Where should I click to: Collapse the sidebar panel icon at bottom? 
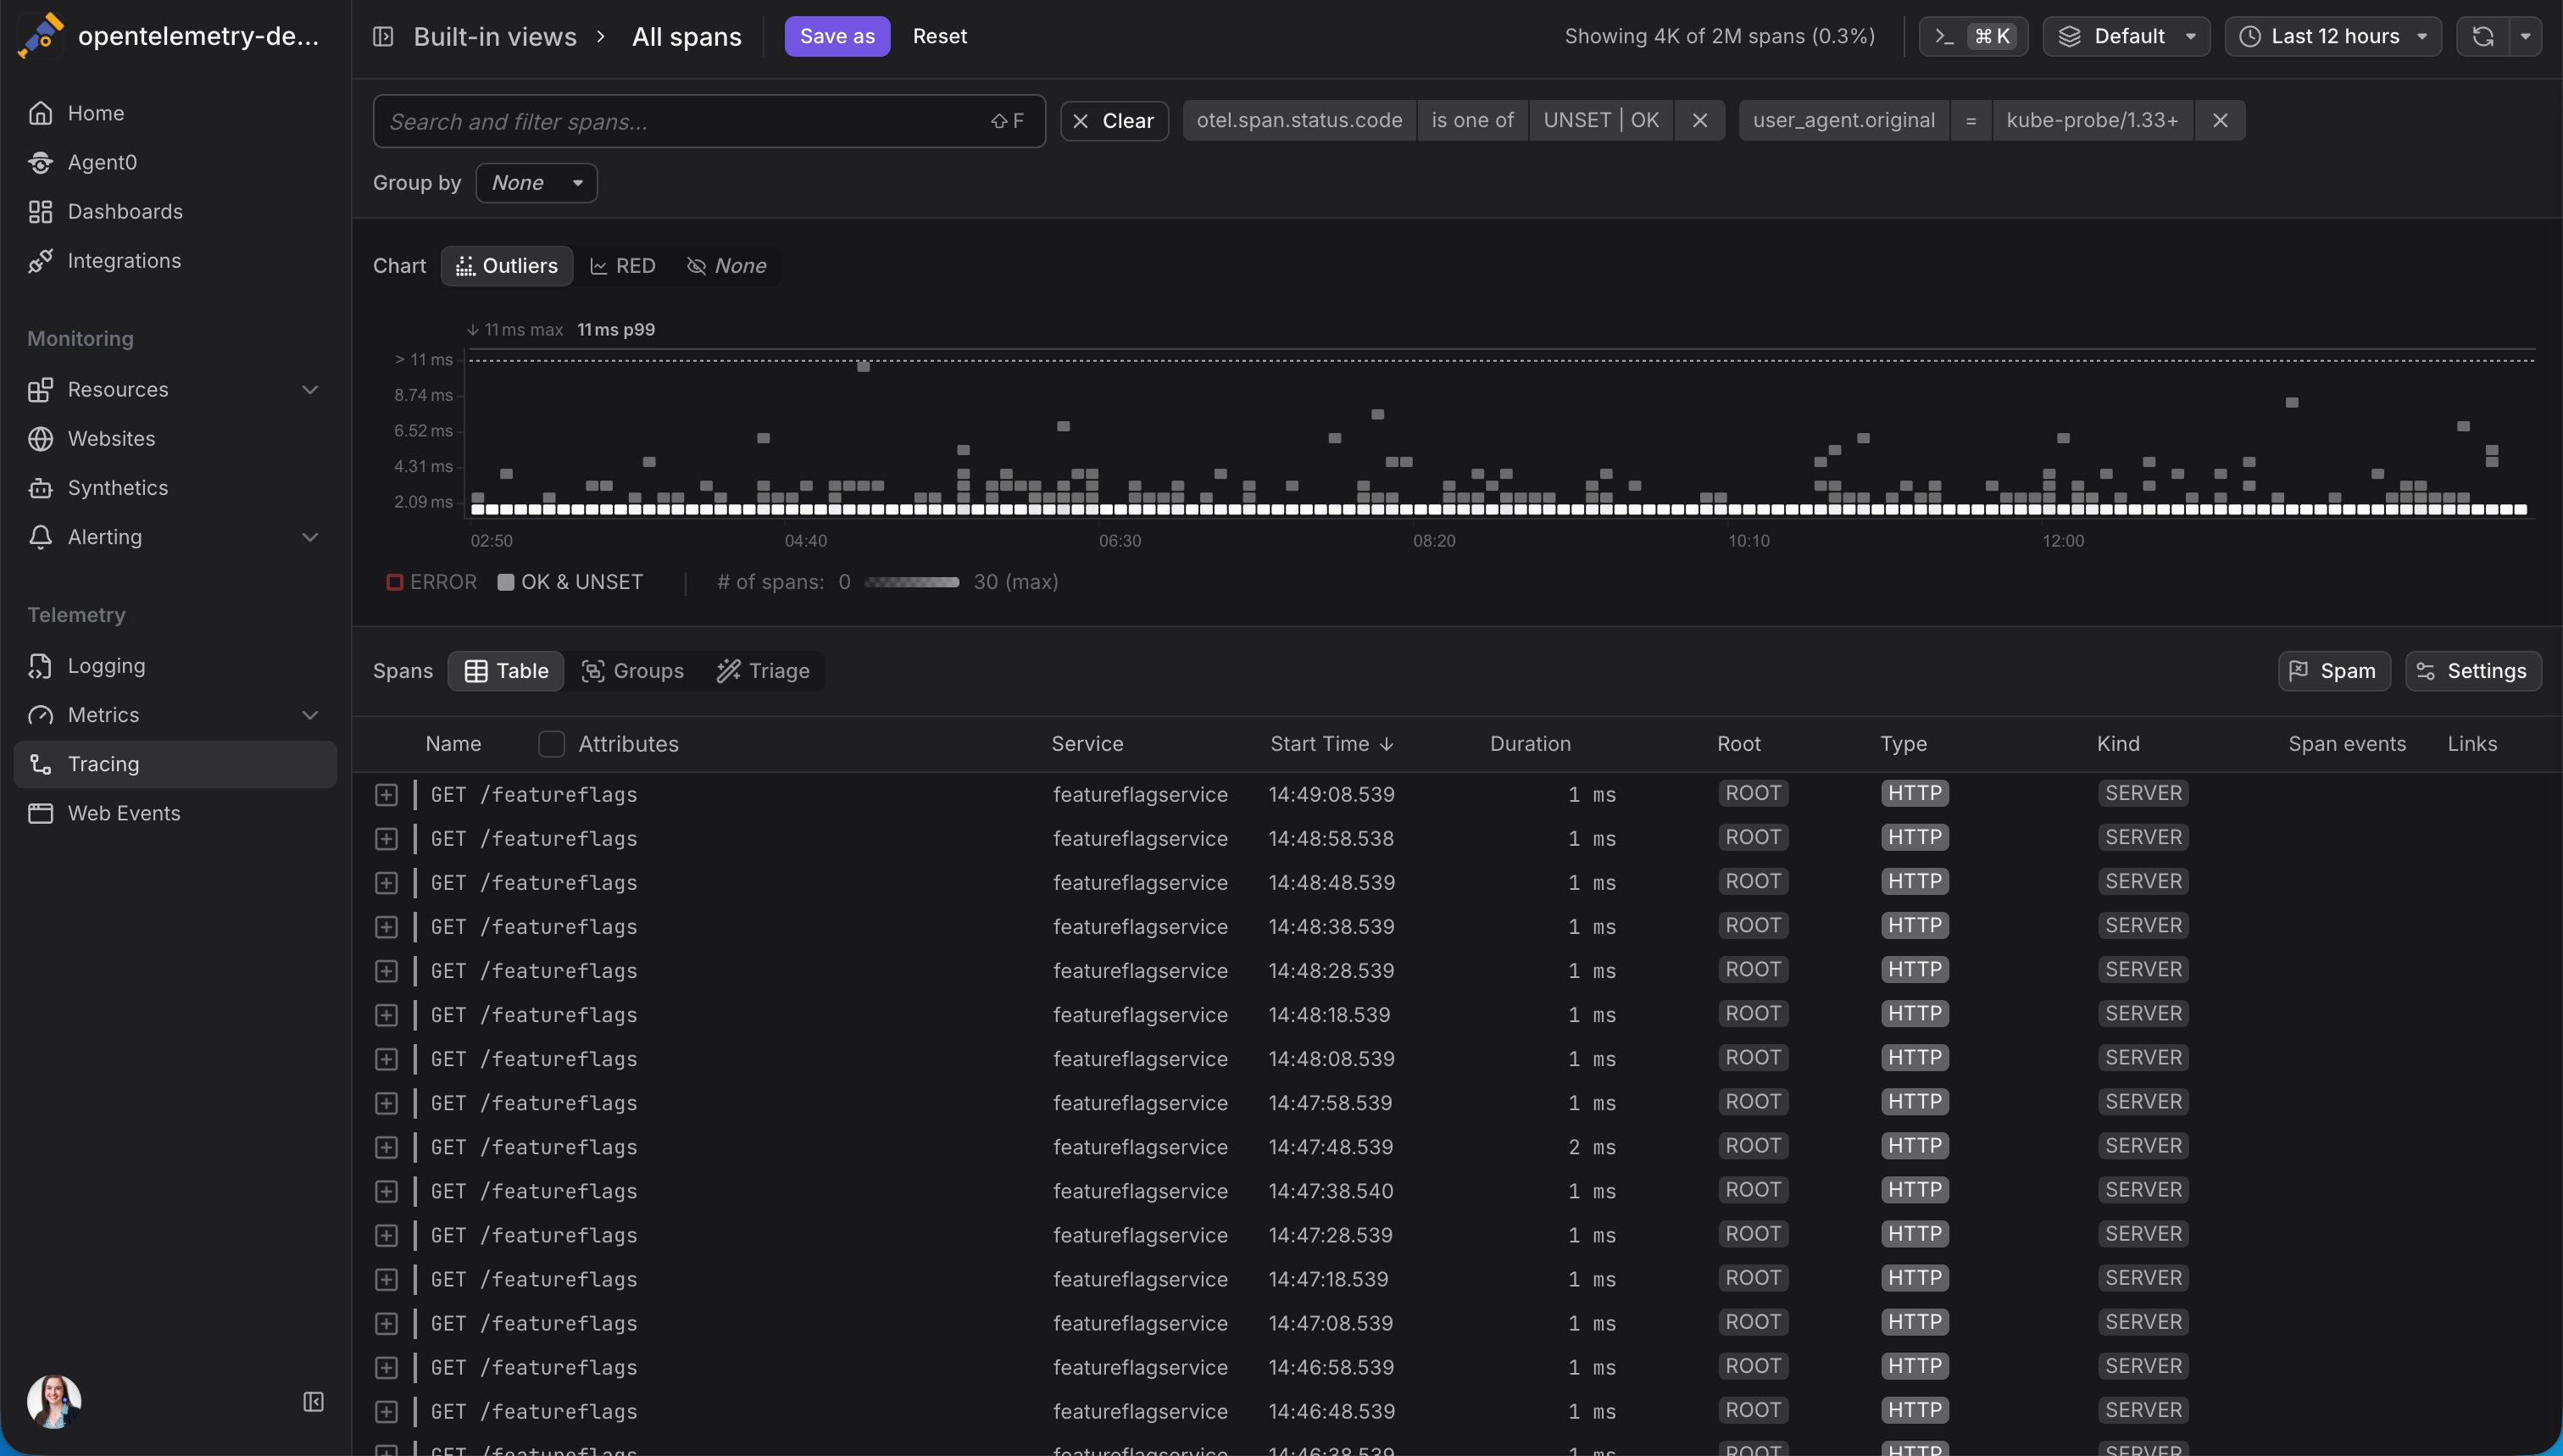(313, 1402)
